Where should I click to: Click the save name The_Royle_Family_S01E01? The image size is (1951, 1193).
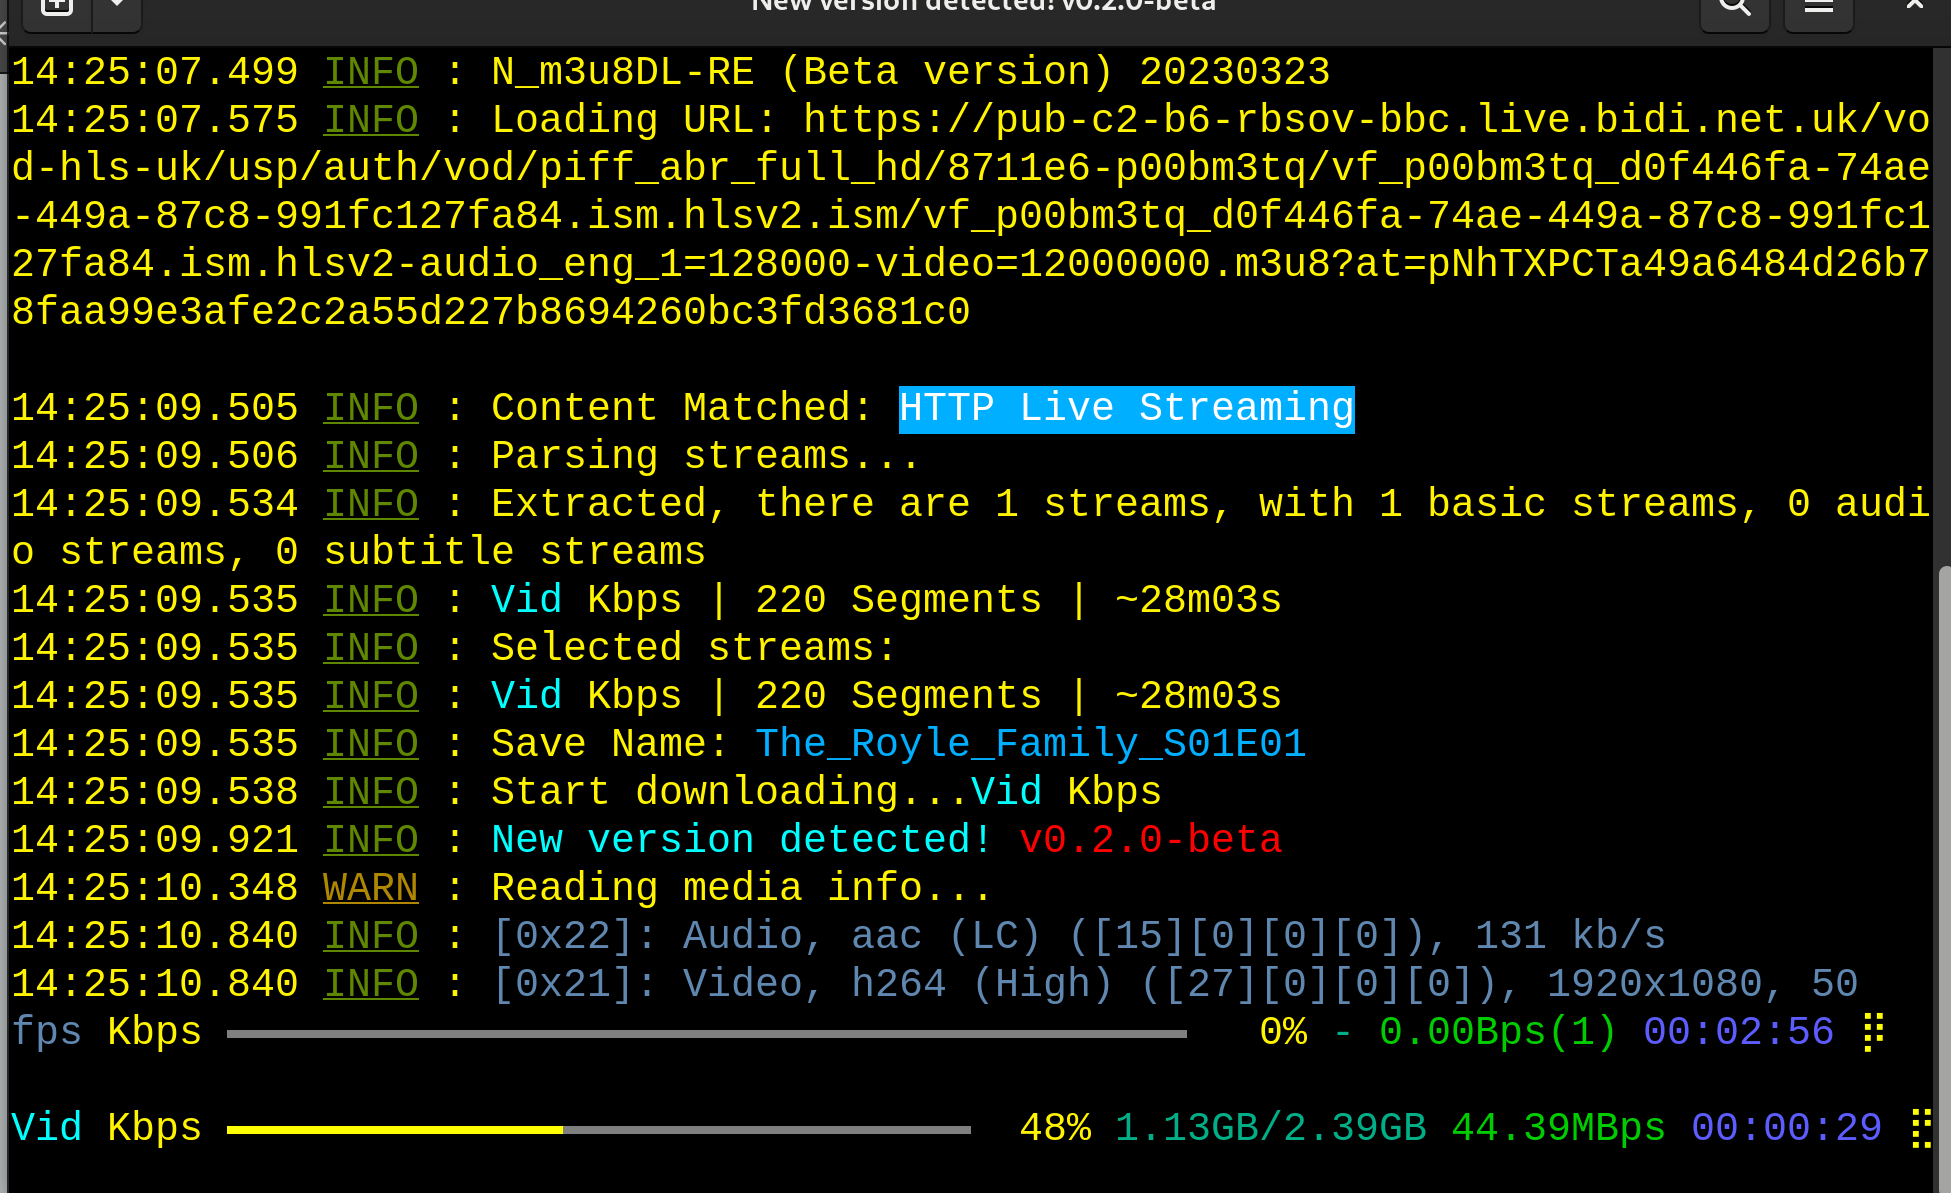coord(1030,744)
